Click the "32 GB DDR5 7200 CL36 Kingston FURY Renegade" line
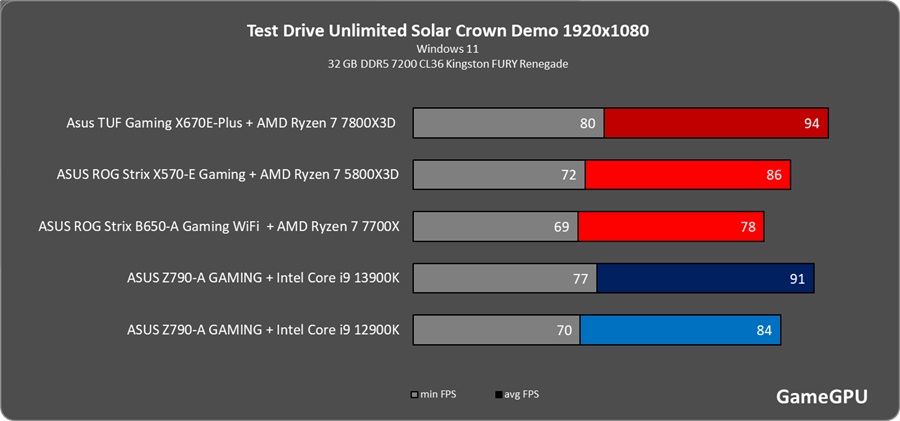The image size is (900, 421). pyautogui.click(x=448, y=64)
